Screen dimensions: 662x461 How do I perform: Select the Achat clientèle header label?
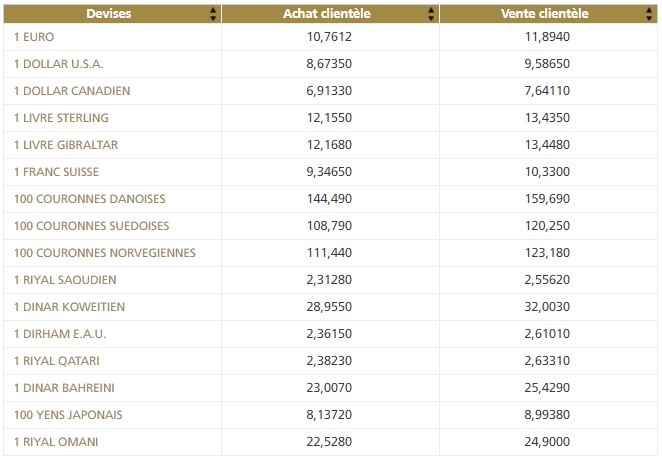[329, 14]
